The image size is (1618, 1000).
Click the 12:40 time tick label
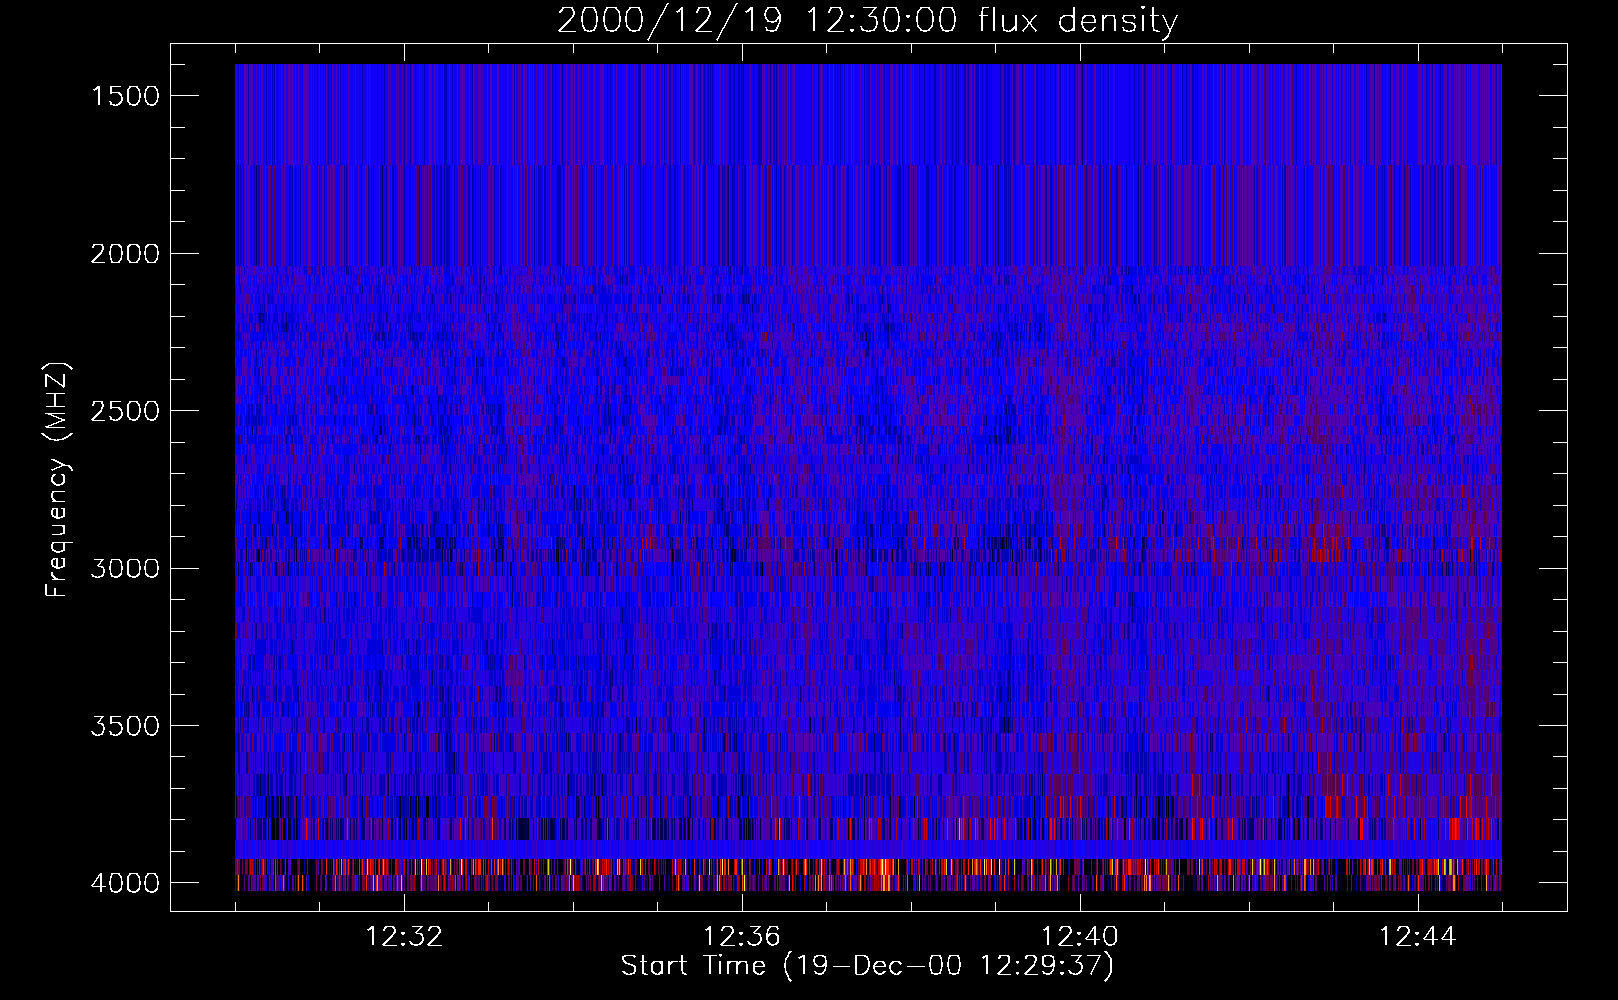pyautogui.click(x=1080, y=937)
